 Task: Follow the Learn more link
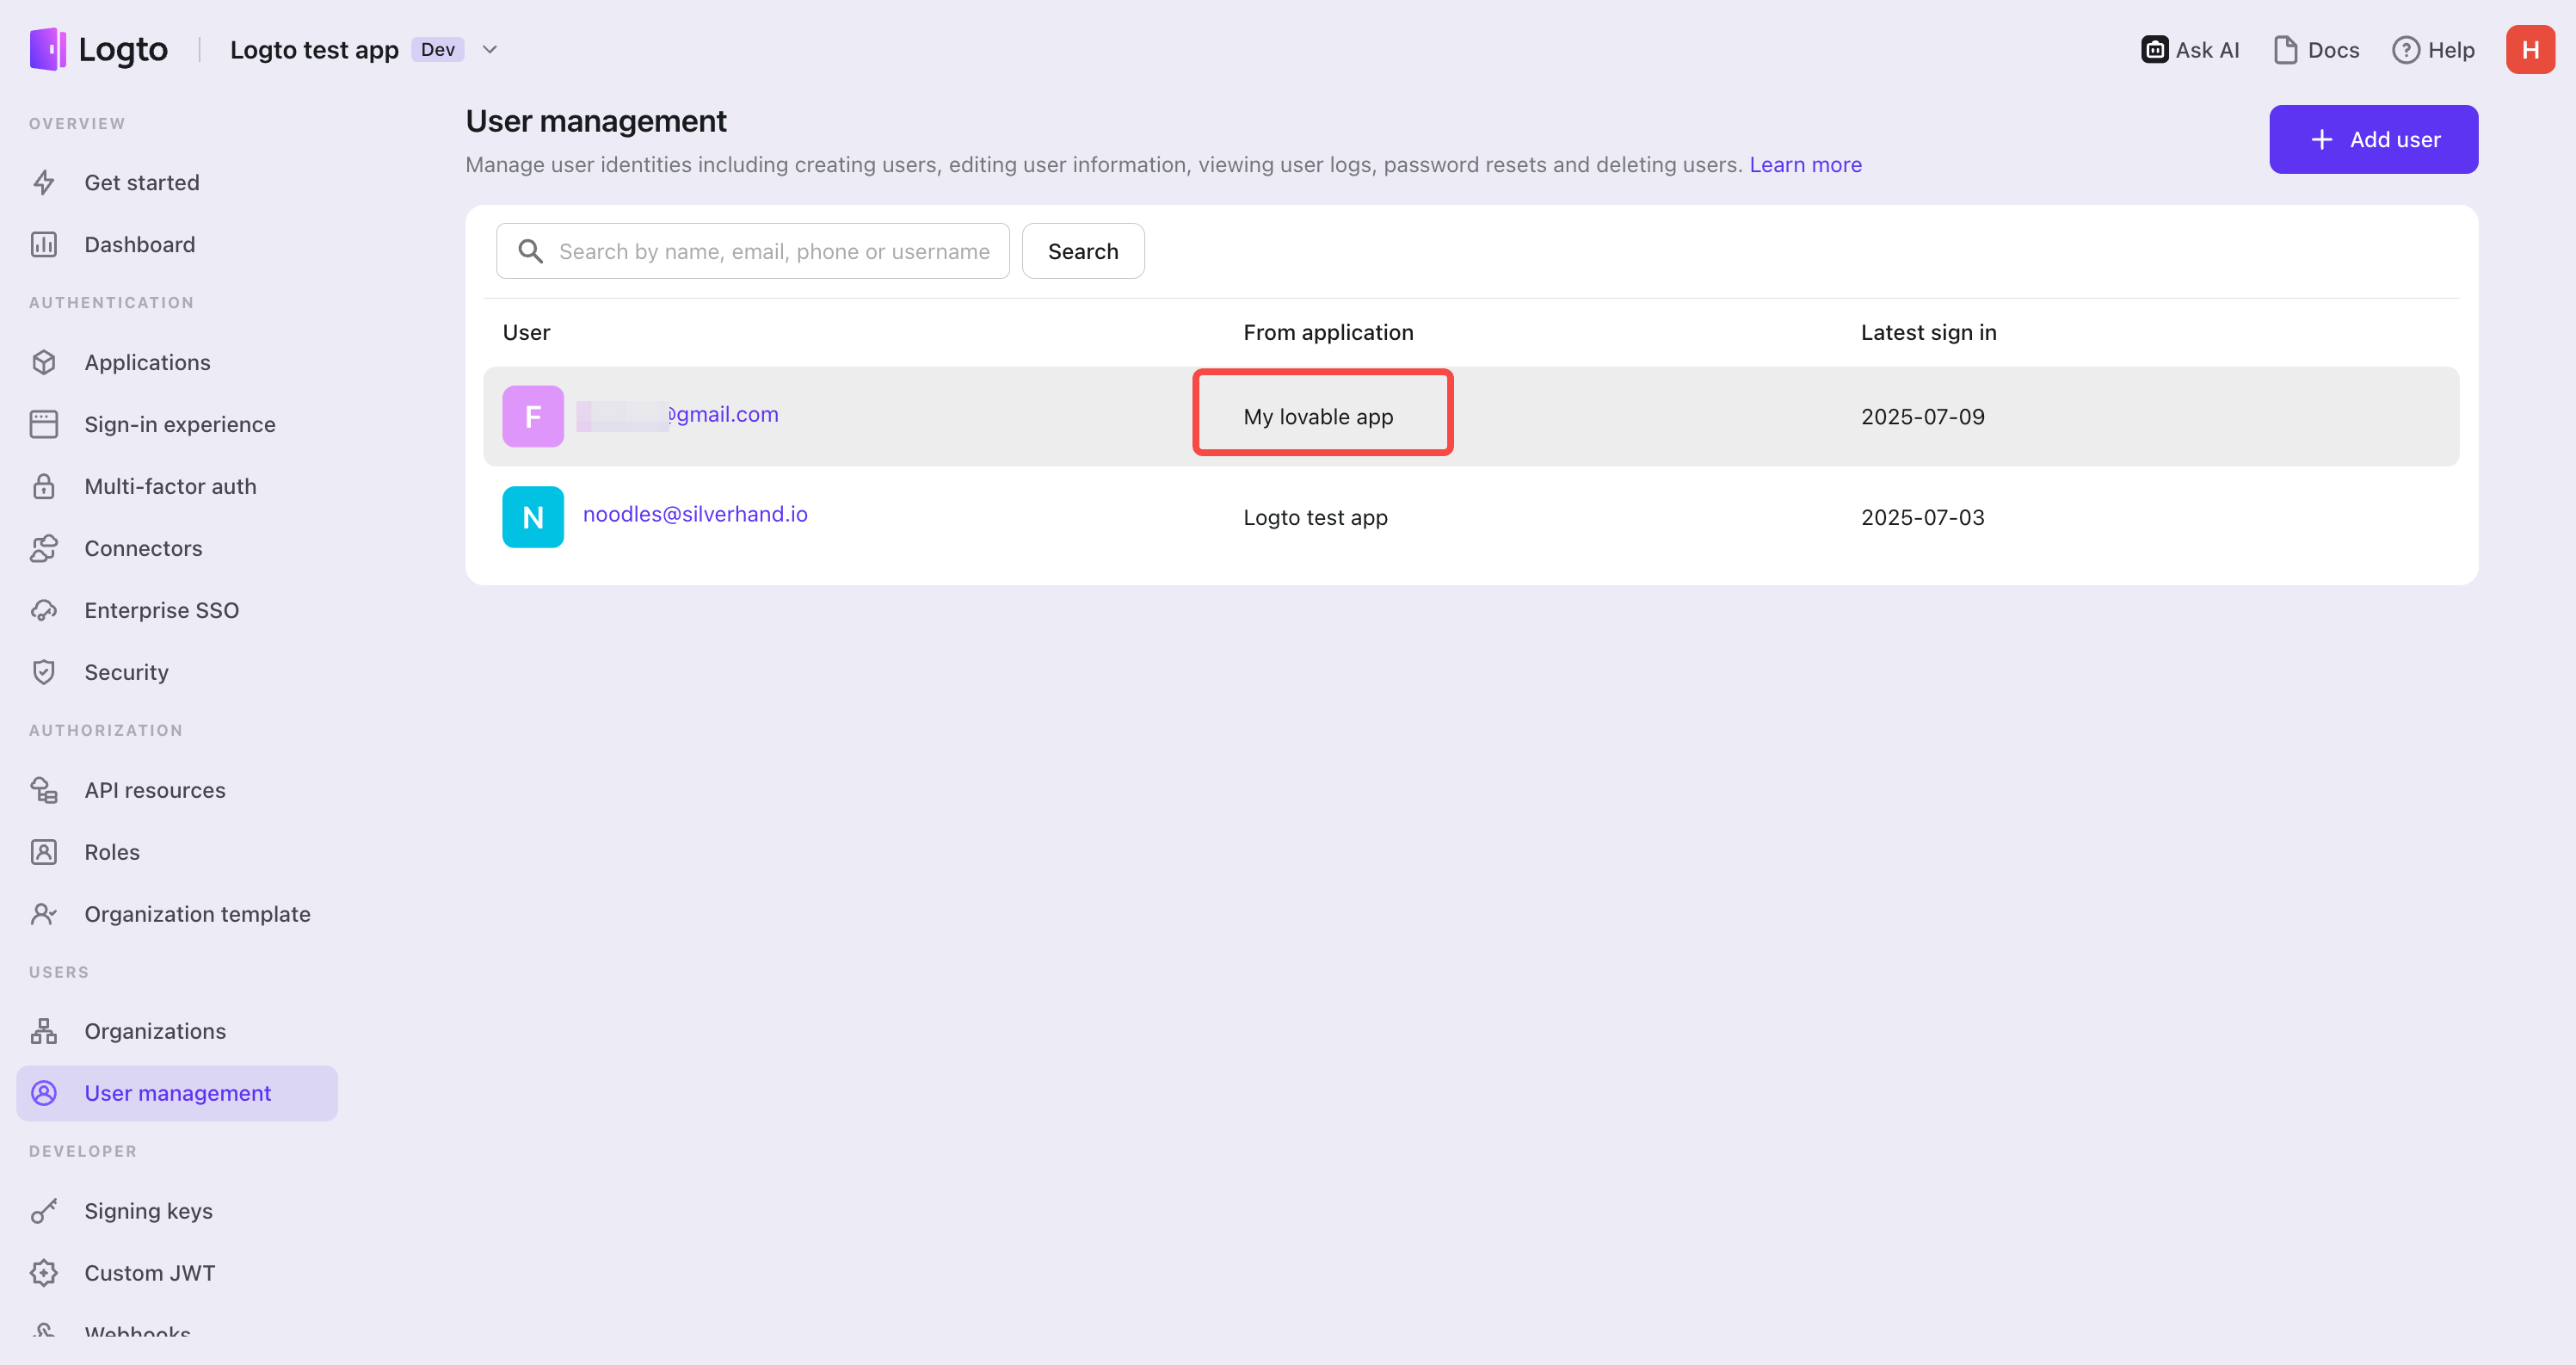click(1805, 164)
